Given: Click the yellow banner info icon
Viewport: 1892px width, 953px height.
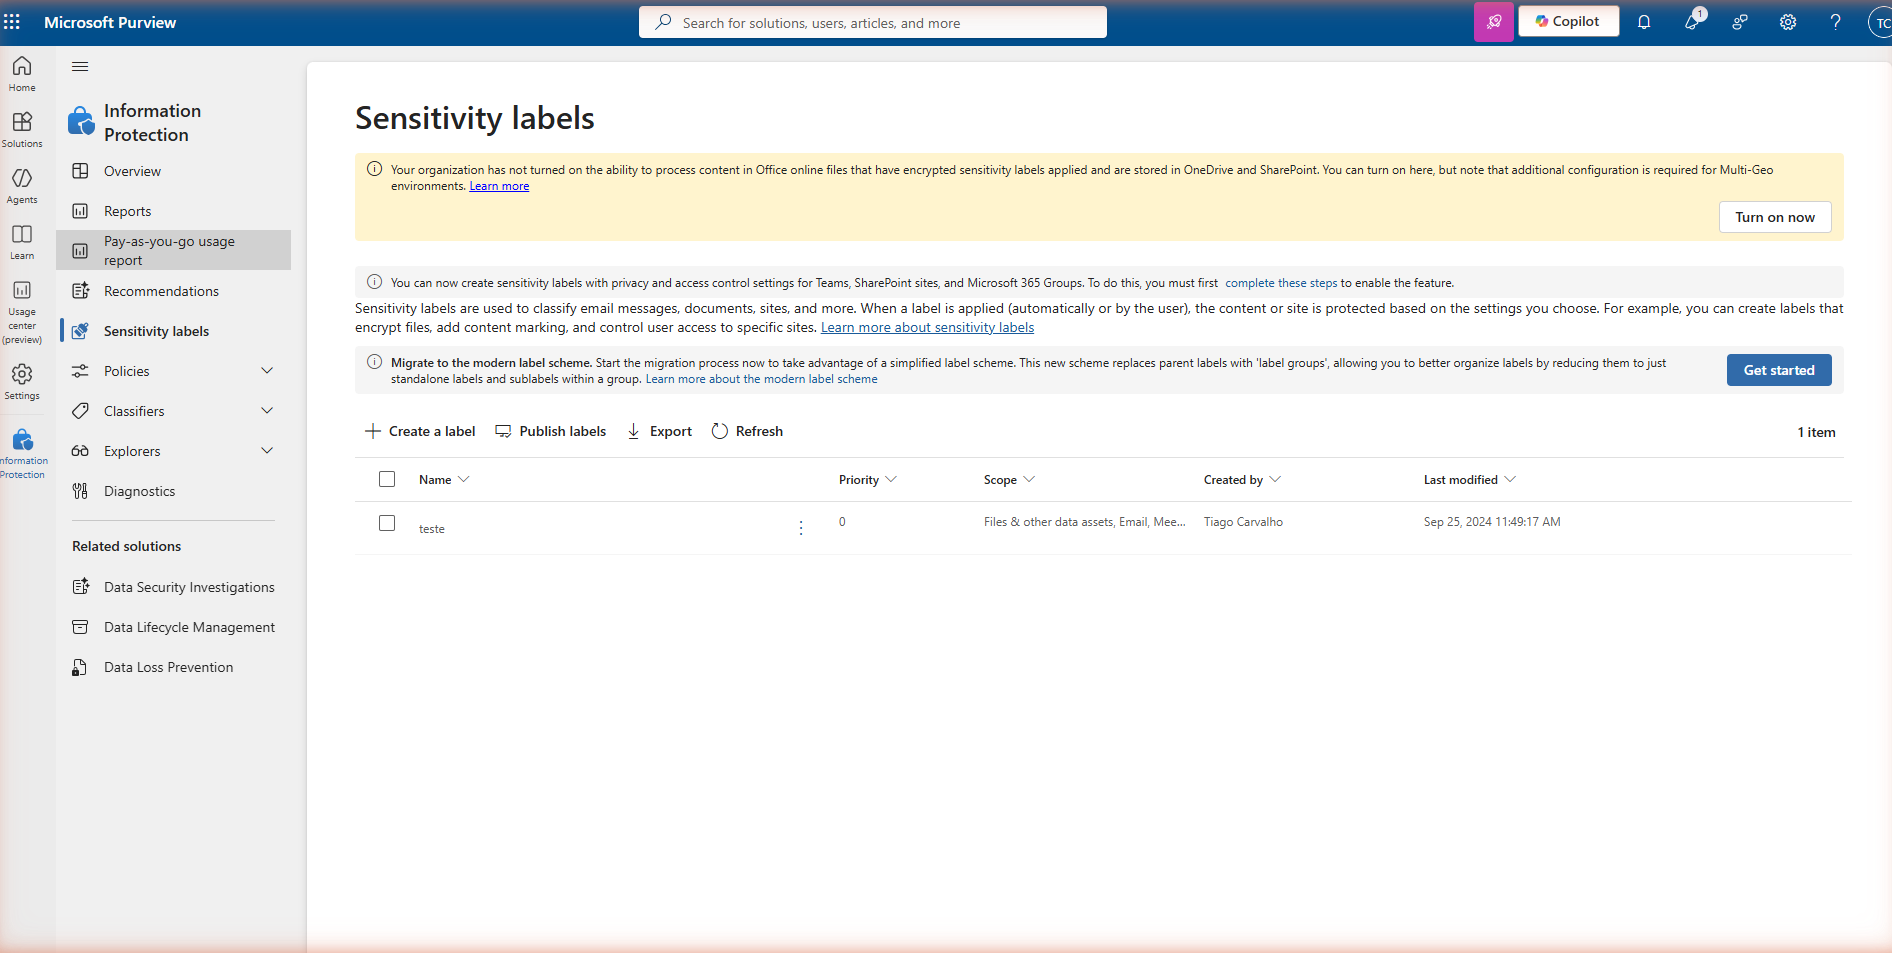Looking at the screenshot, I should (374, 169).
